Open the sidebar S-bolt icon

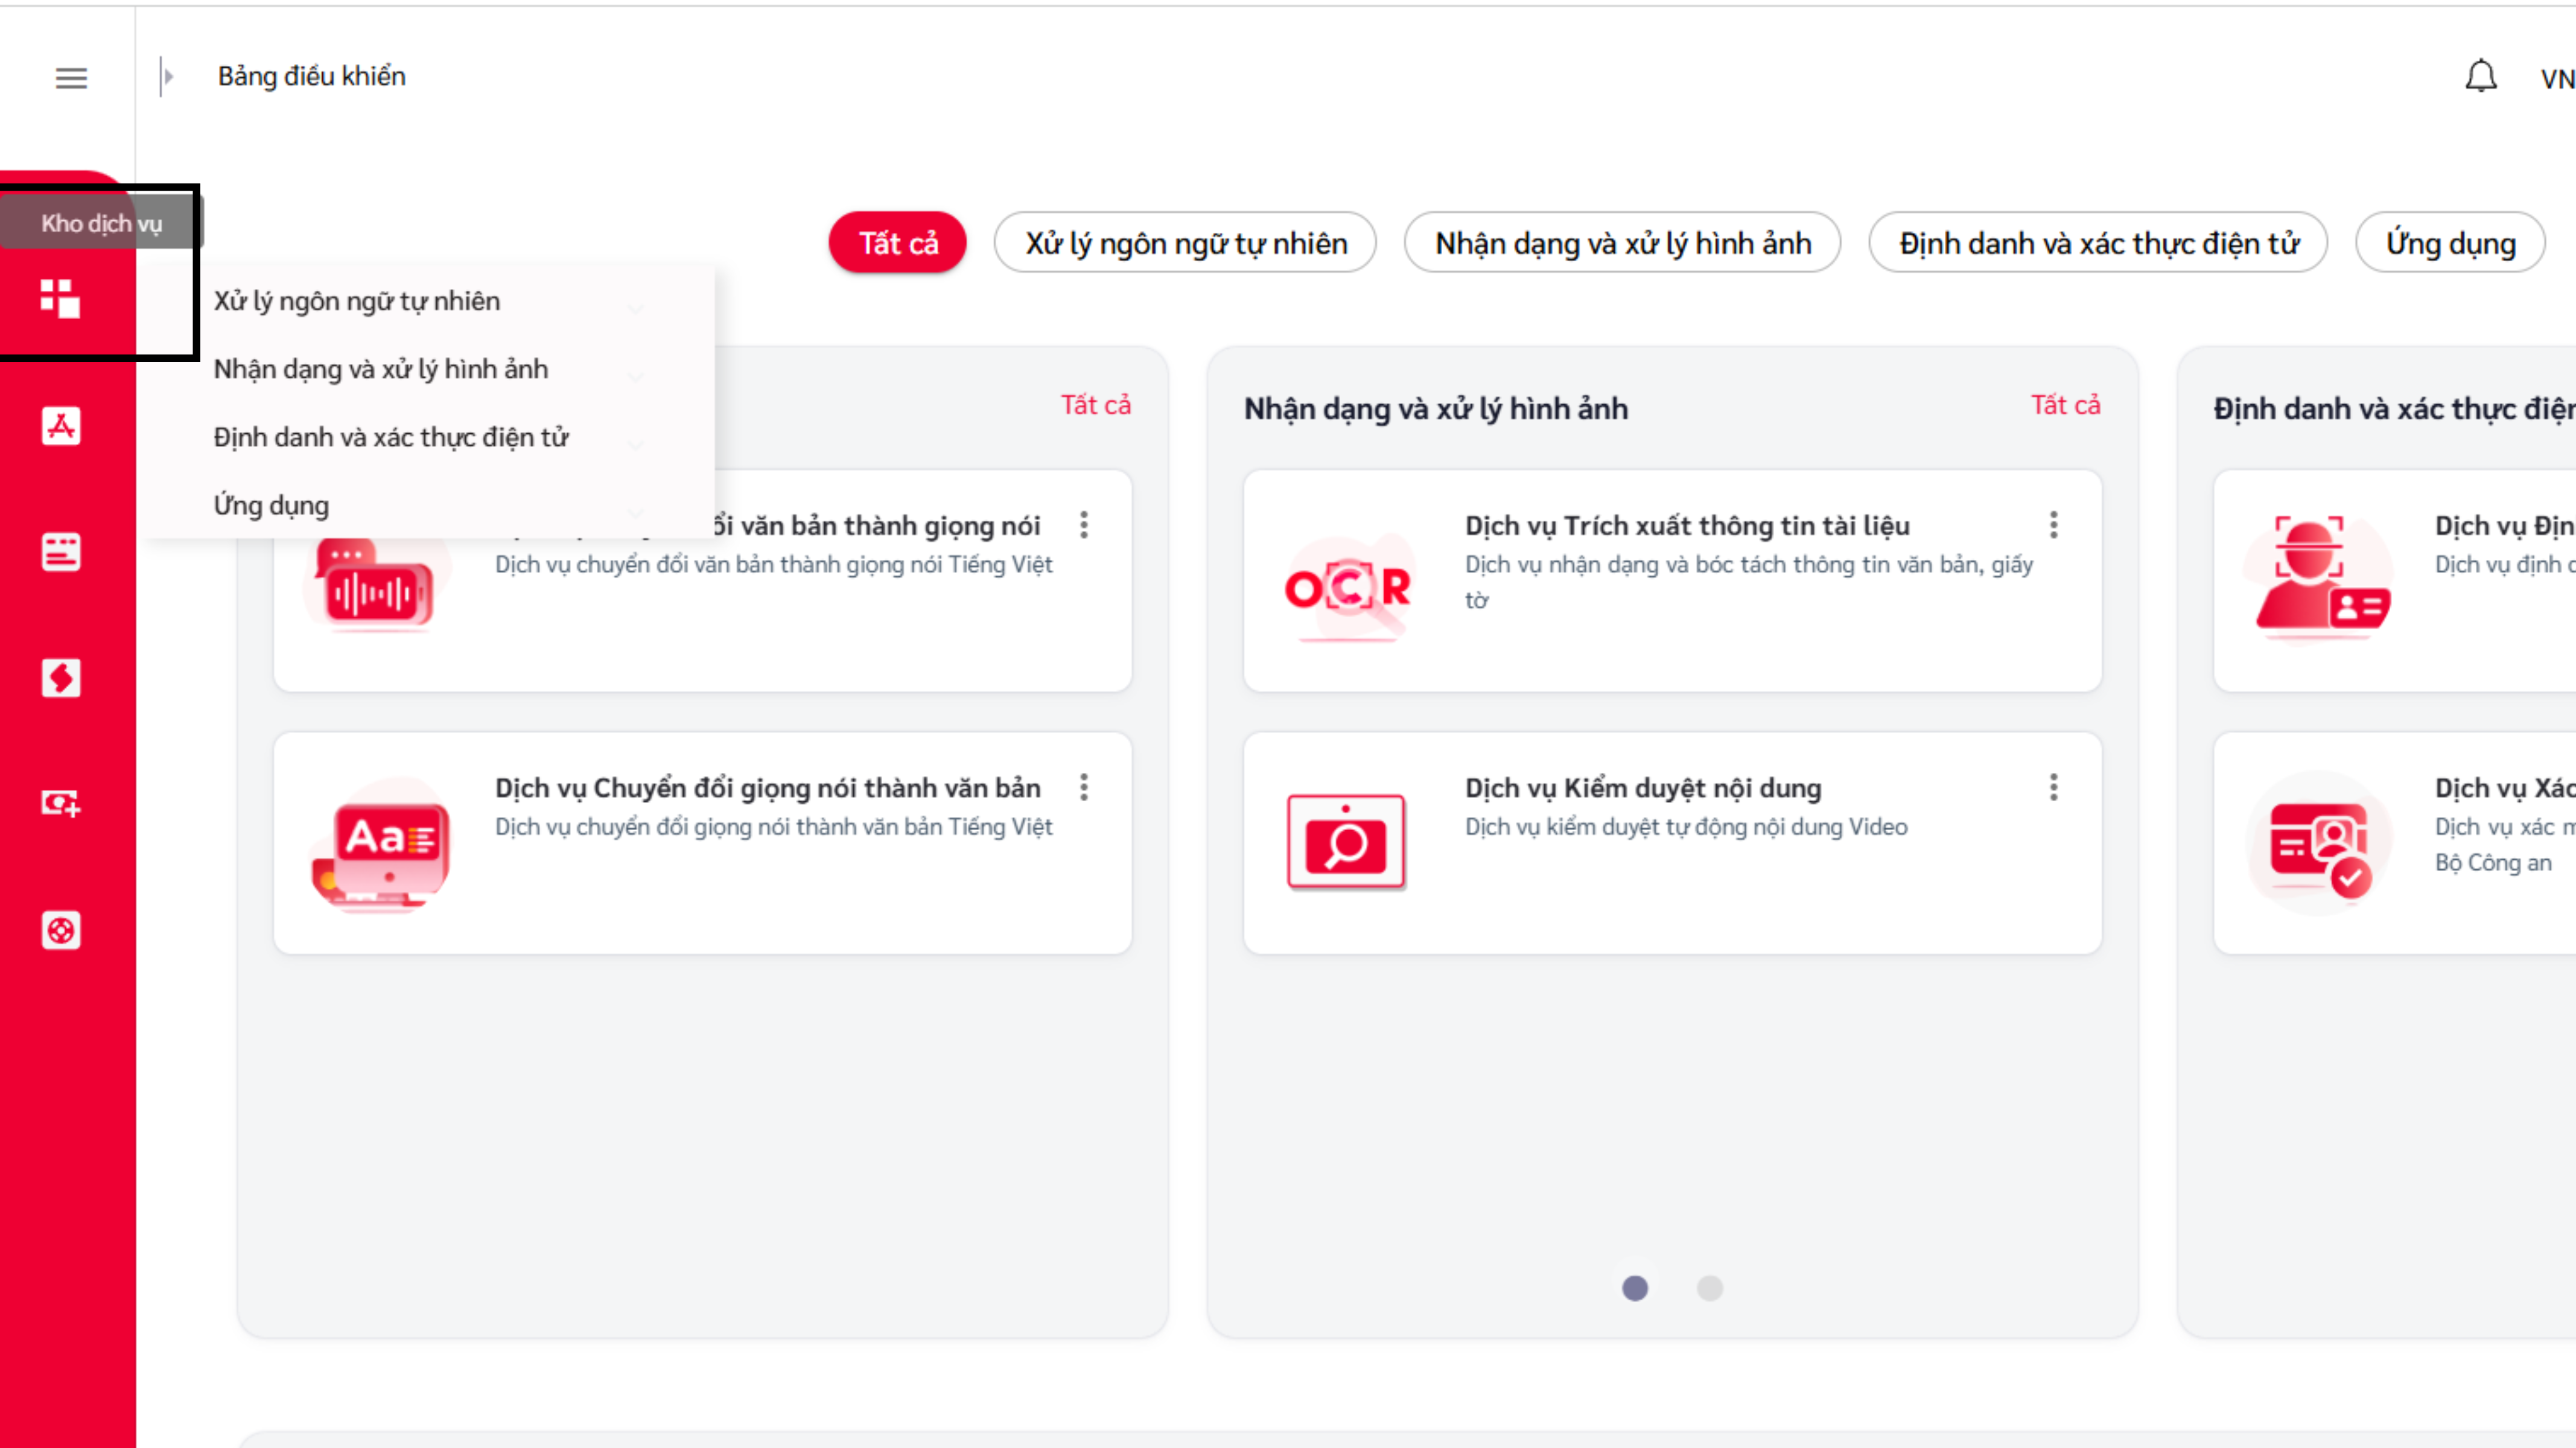(x=61, y=678)
